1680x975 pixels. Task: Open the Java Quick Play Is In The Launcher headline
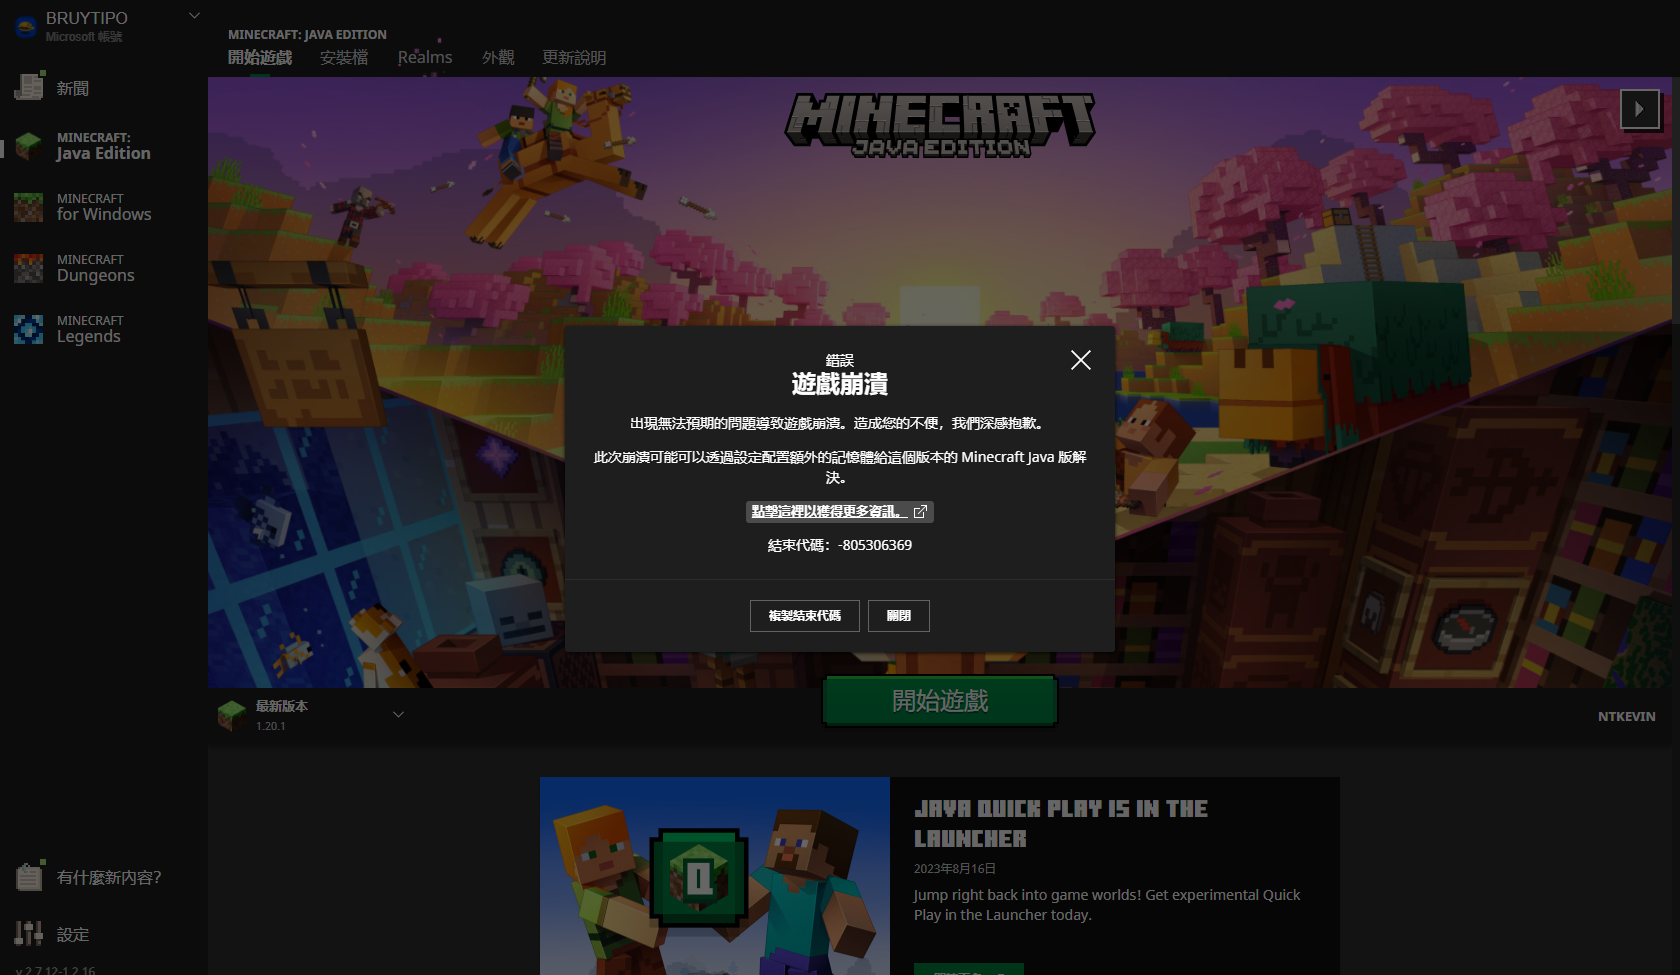1061,823
